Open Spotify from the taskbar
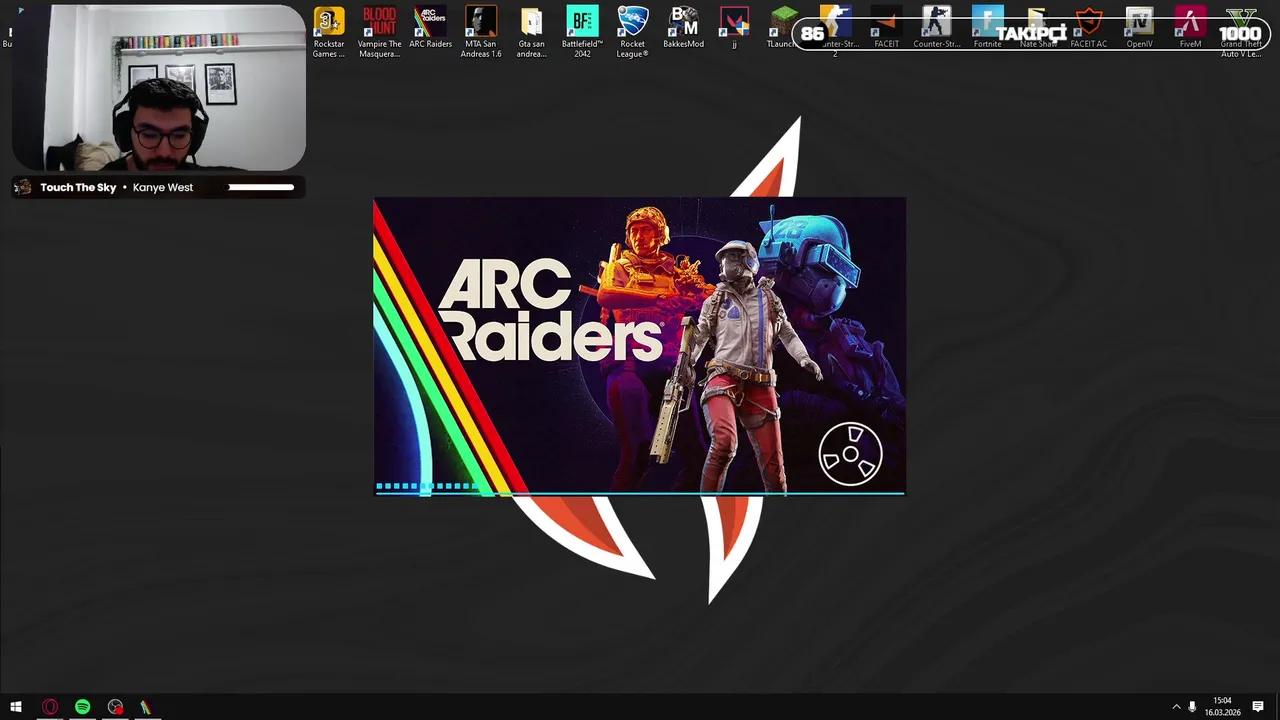Screen dimensions: 1280x720 [x=83, y=707]
